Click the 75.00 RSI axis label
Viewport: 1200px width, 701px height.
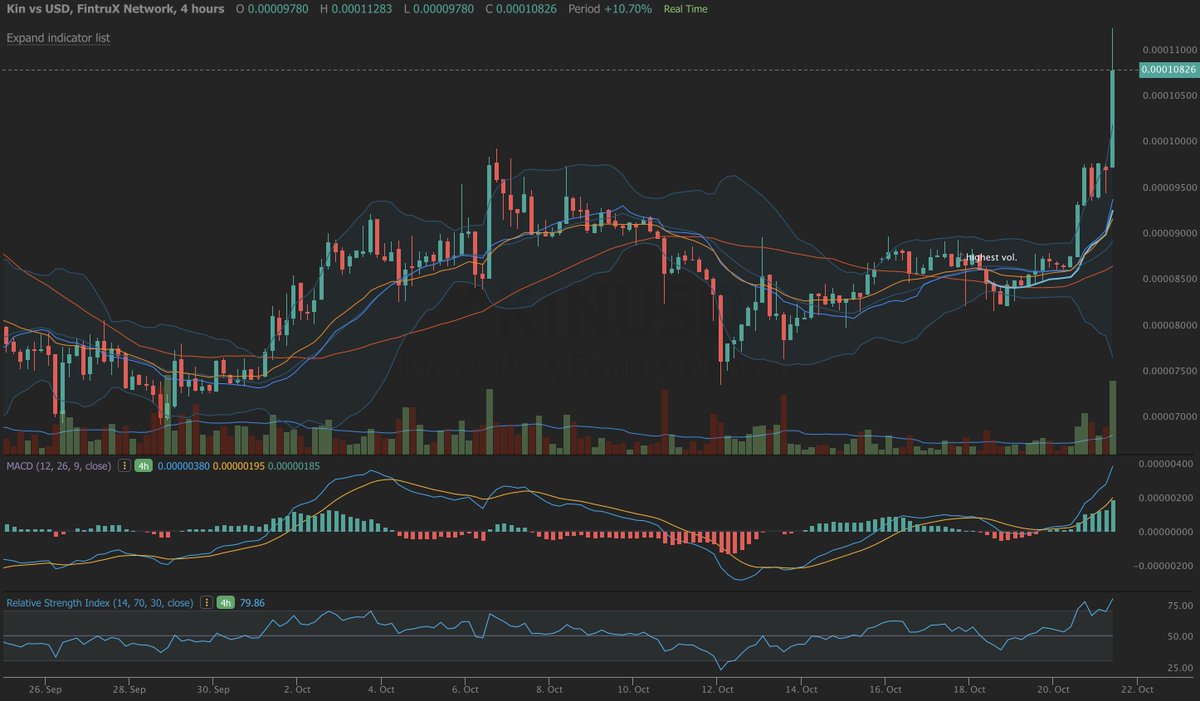[1180, 606]
